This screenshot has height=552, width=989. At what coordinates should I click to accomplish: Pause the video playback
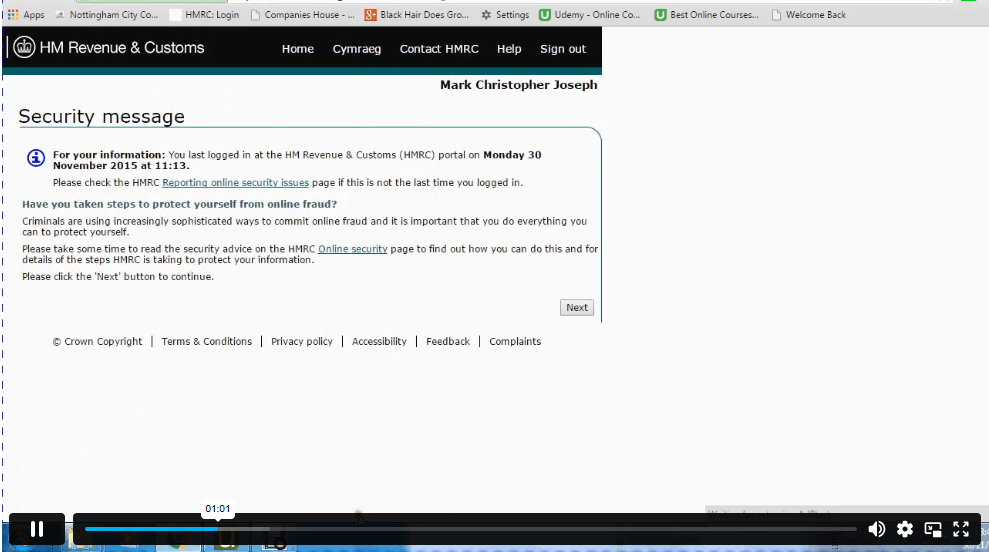[x=37, y=529]
